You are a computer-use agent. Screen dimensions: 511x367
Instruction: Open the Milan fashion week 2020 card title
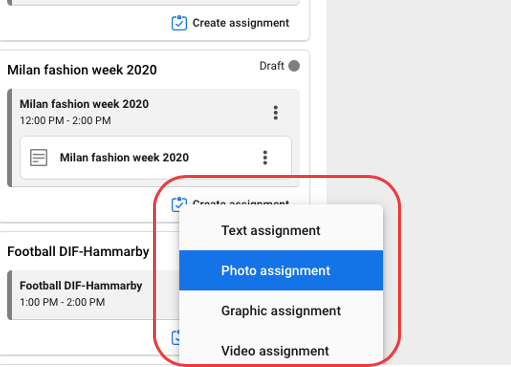82,70
